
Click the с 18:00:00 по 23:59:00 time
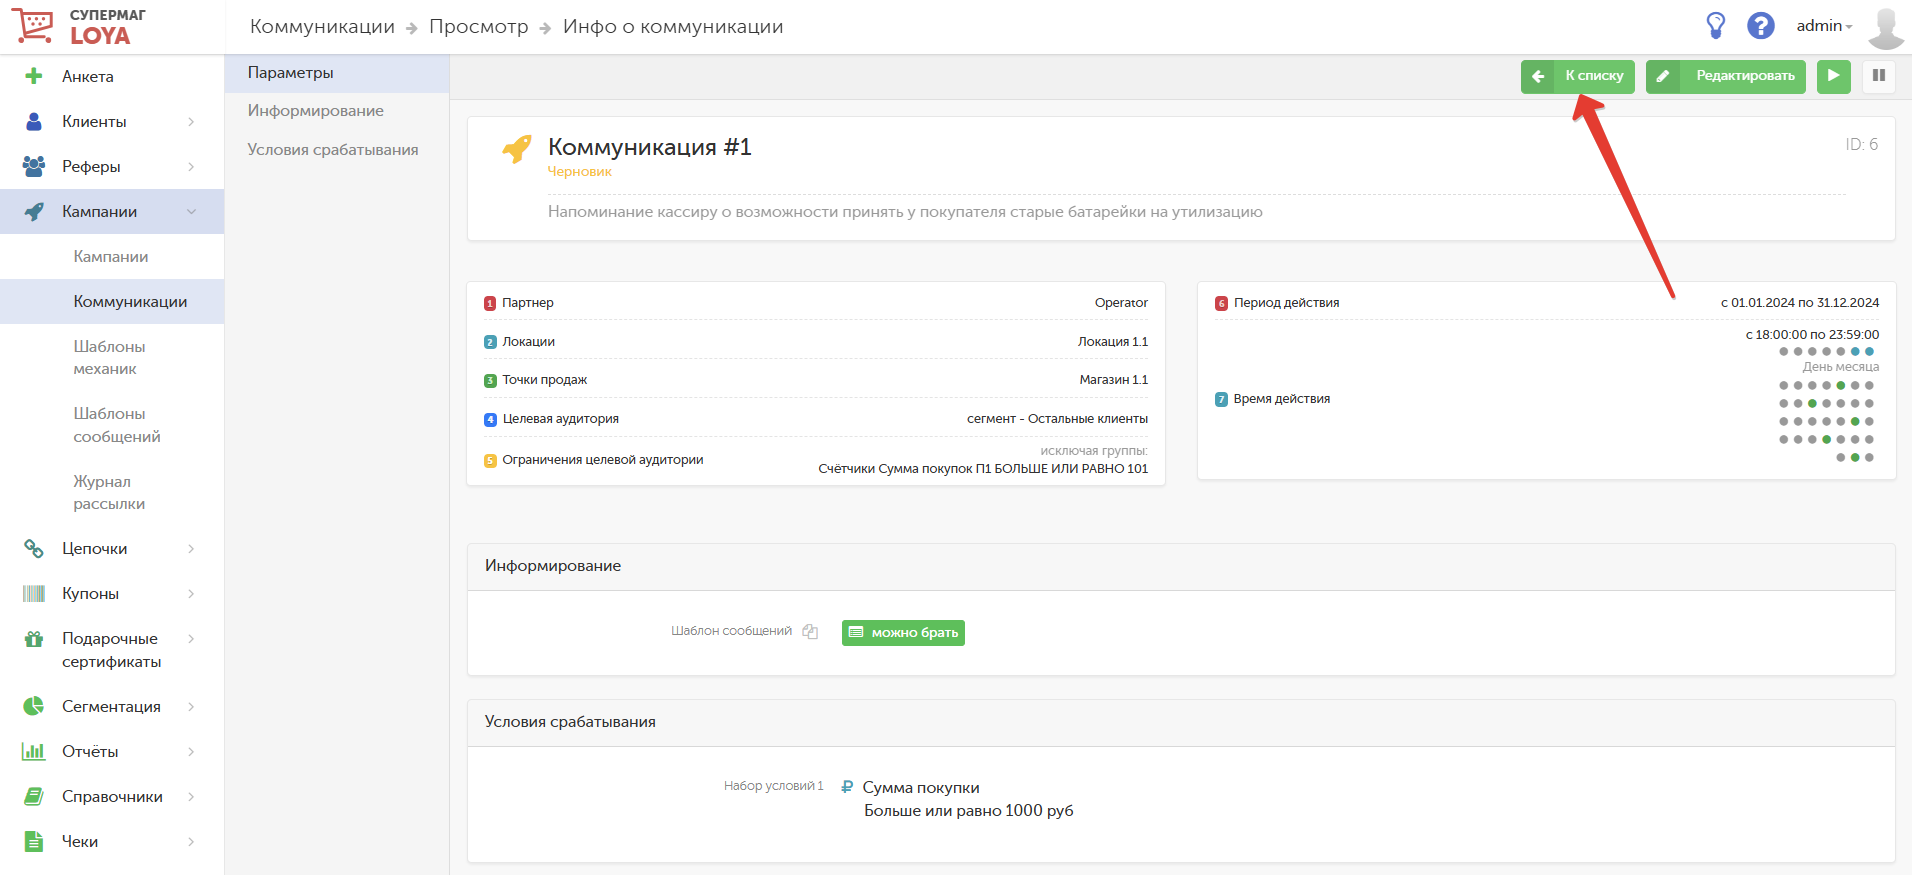pos(1812,335)
